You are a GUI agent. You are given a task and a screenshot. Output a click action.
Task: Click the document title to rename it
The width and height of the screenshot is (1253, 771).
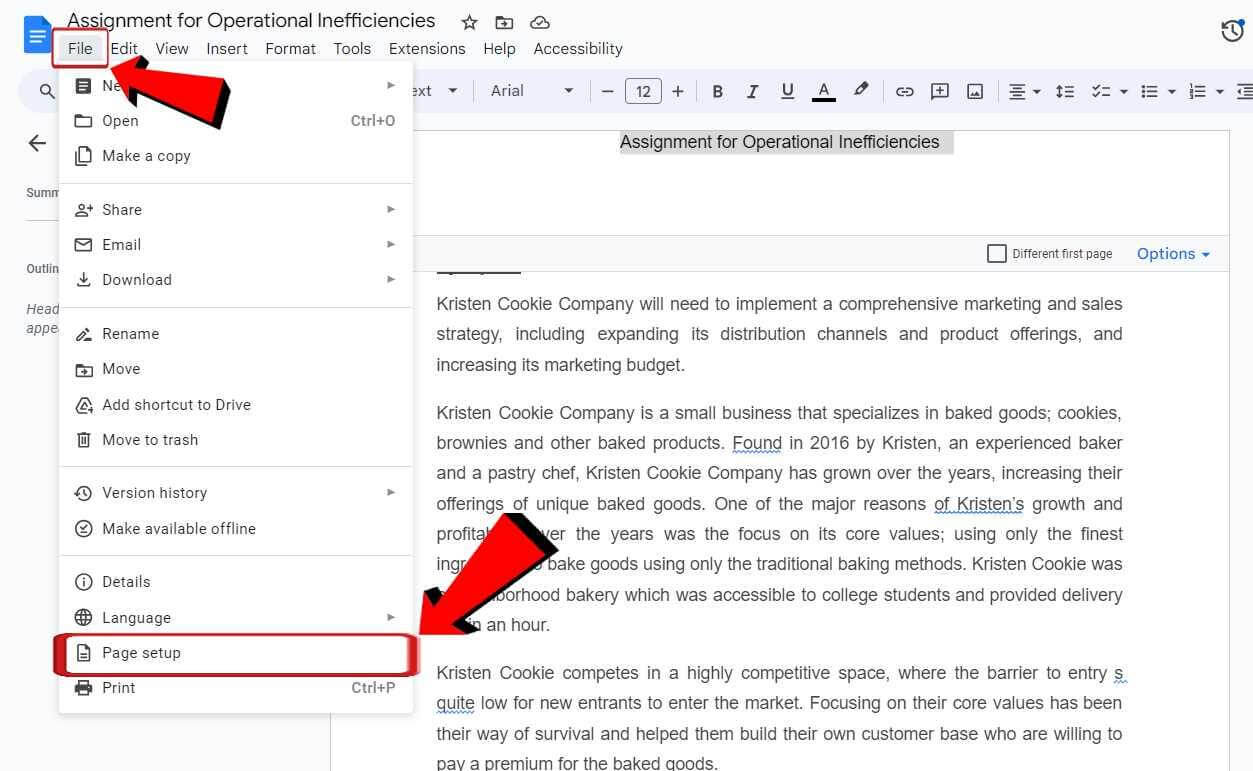tap(250, 20)
